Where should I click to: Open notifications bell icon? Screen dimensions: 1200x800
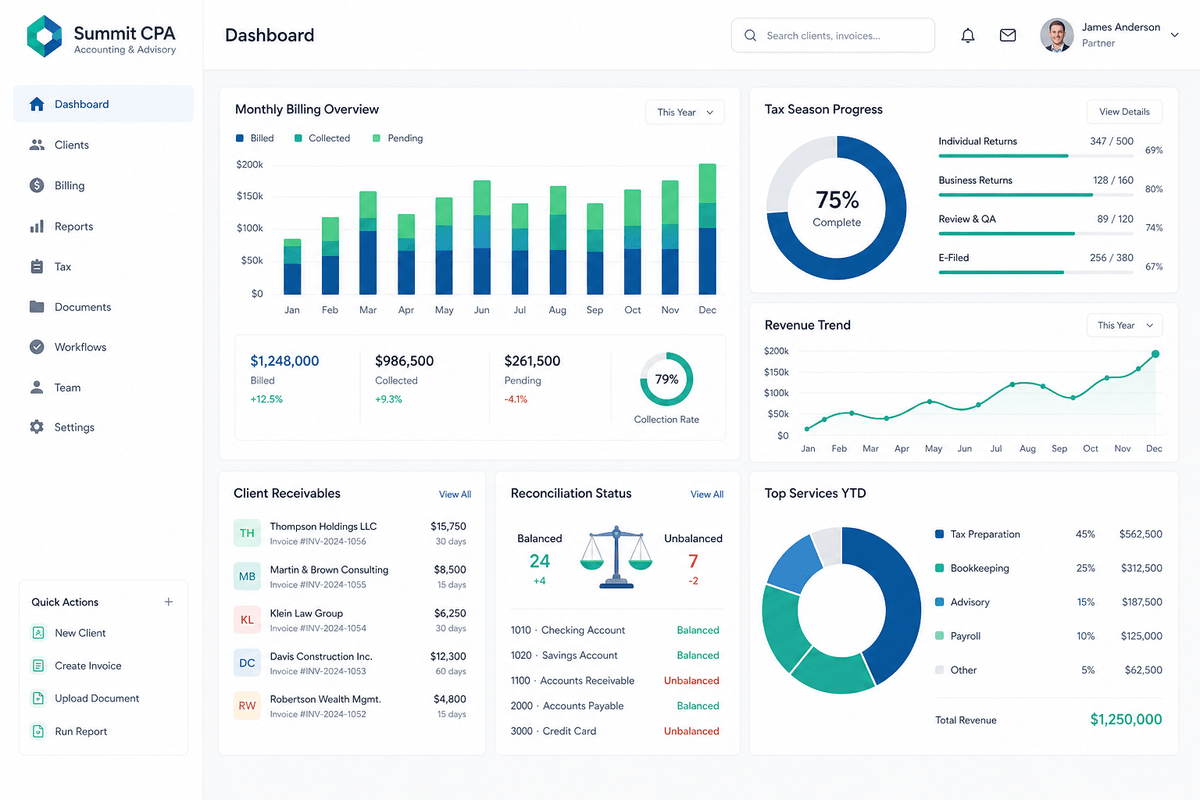click(967, 36)
